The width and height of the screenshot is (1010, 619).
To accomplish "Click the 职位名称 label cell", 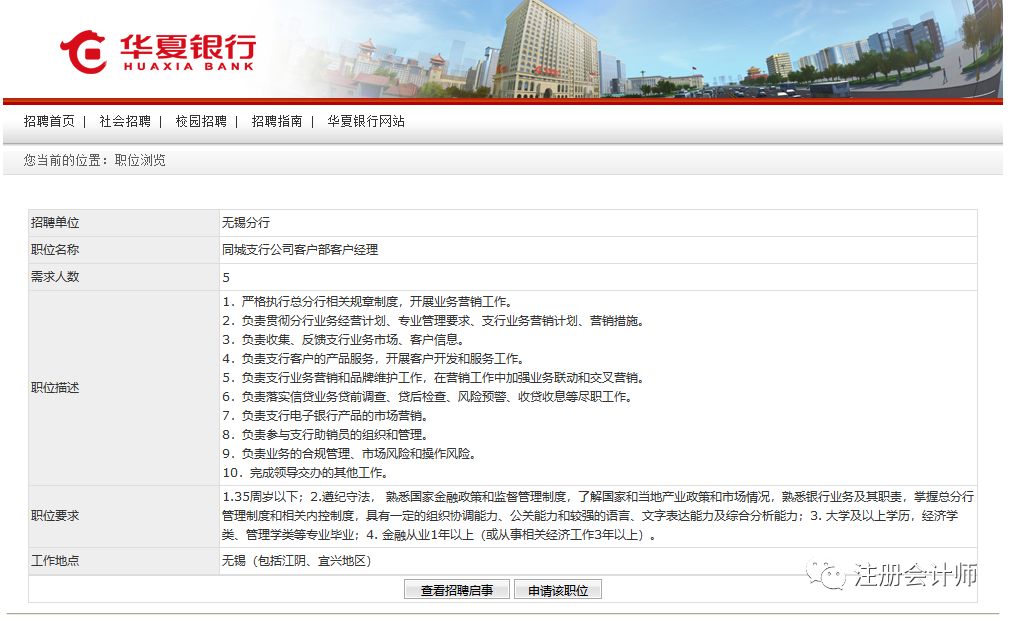I will tap(124, 250).
